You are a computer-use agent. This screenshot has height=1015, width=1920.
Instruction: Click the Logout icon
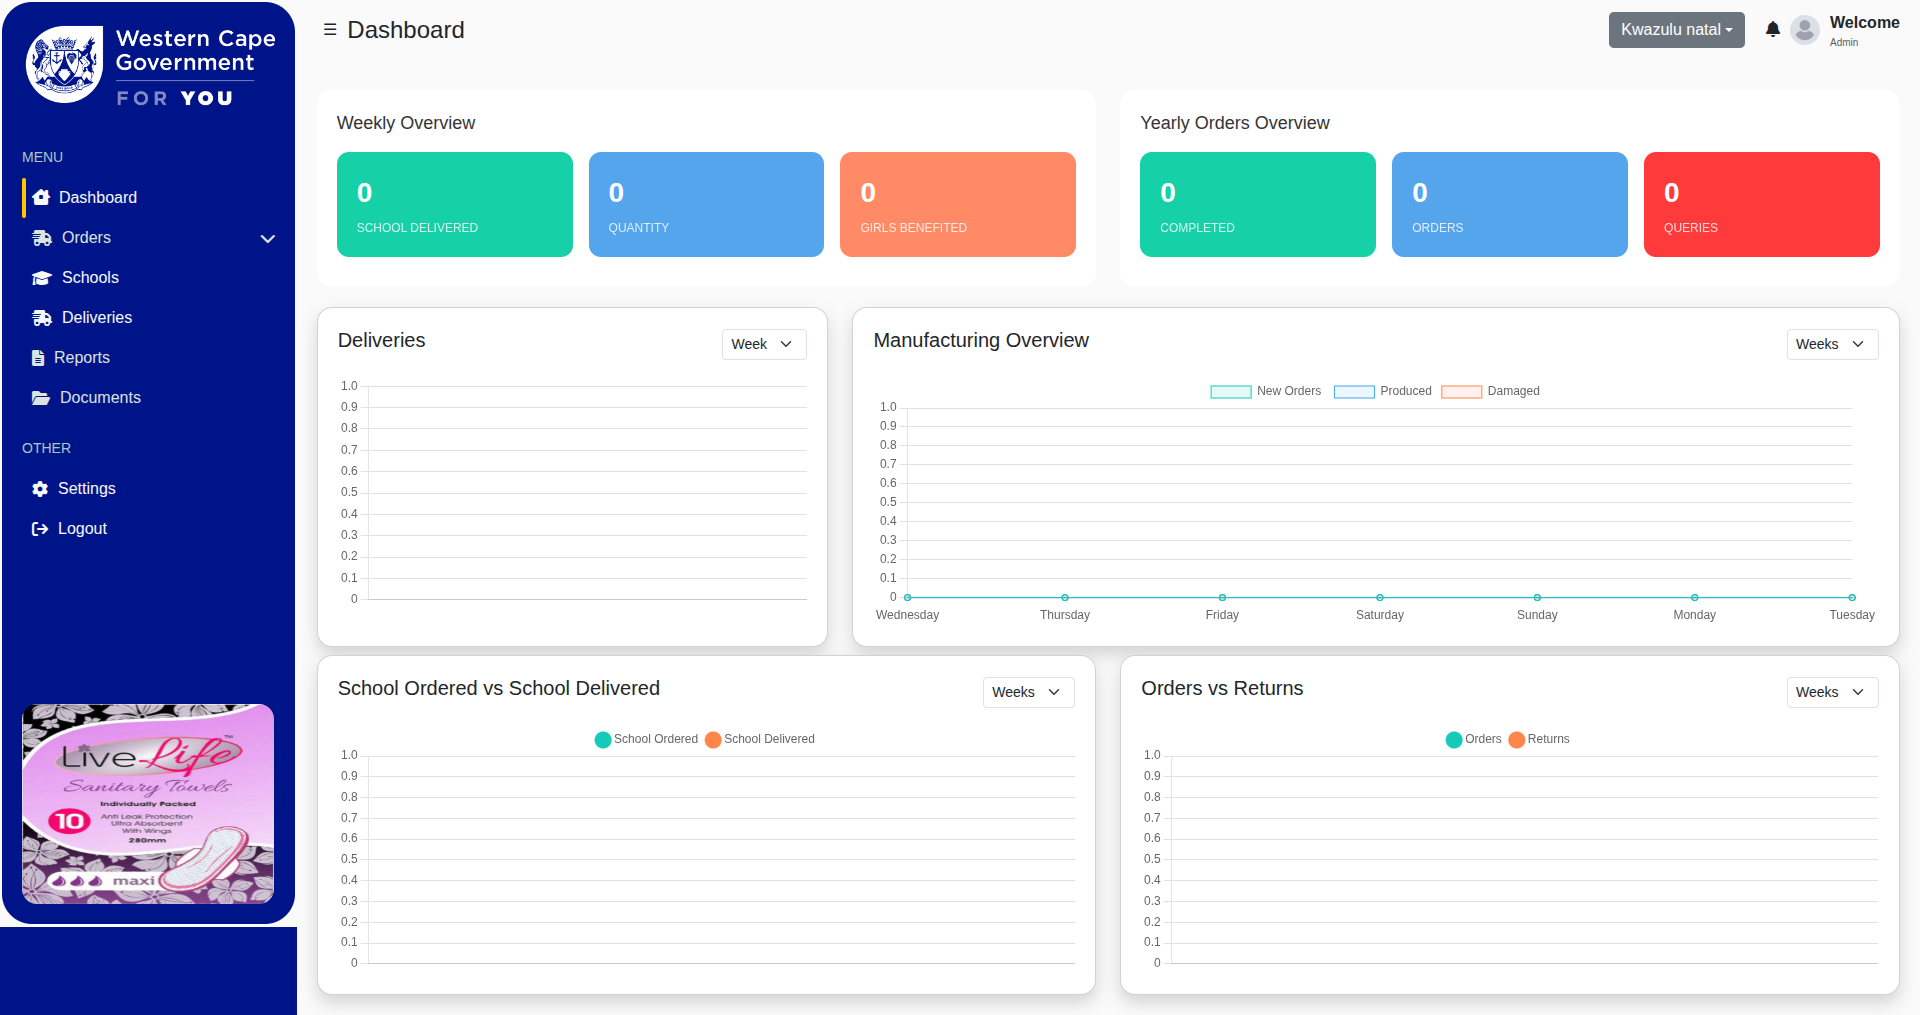pyautogui.click(x=39, y=528)
